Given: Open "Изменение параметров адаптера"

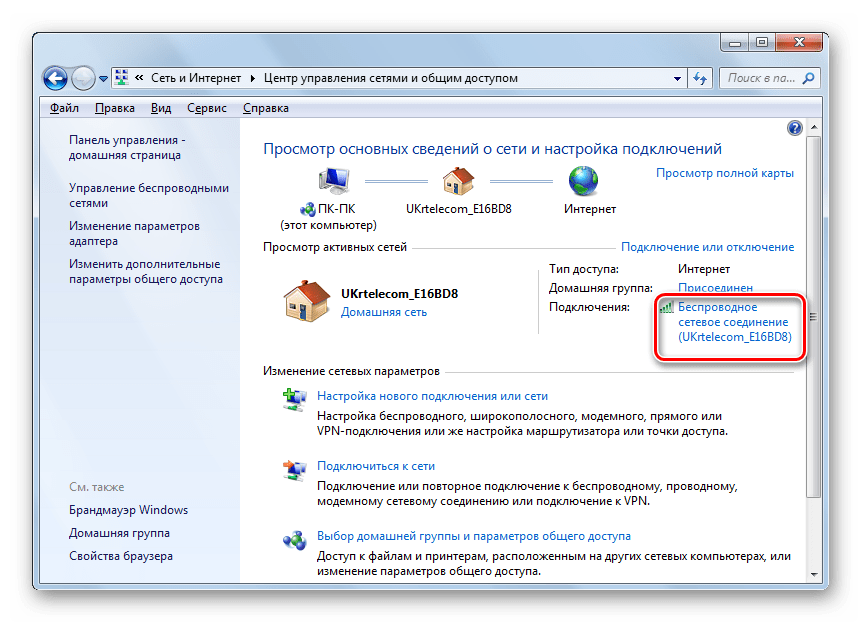Looking at the screenshot, I should point(134,233).
